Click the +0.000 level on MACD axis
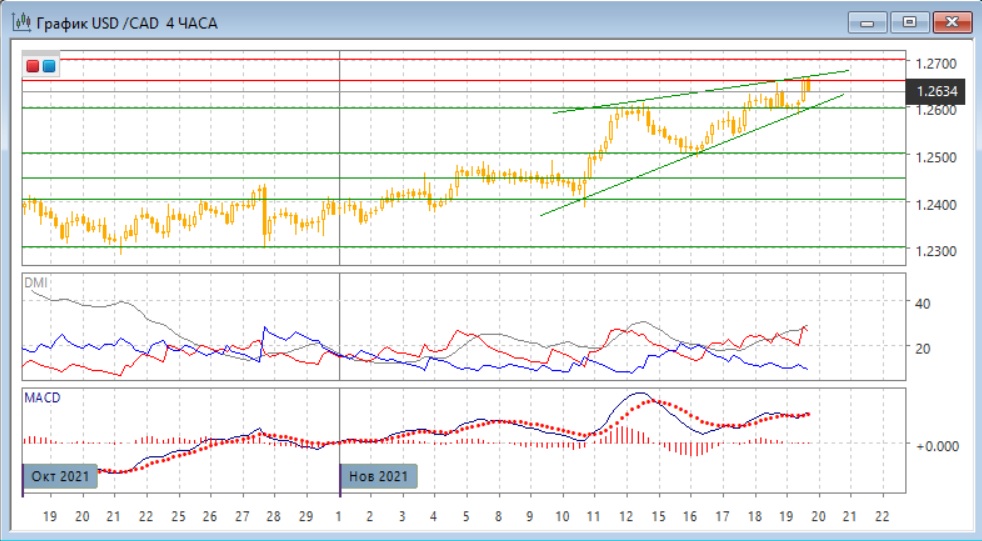The height and width of the screenshot is (541, 982). [936, 444]
